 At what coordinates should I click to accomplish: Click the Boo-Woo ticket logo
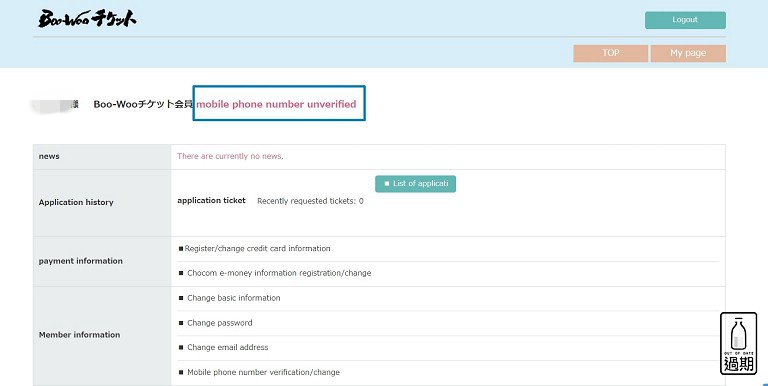(x=87, y=19)
